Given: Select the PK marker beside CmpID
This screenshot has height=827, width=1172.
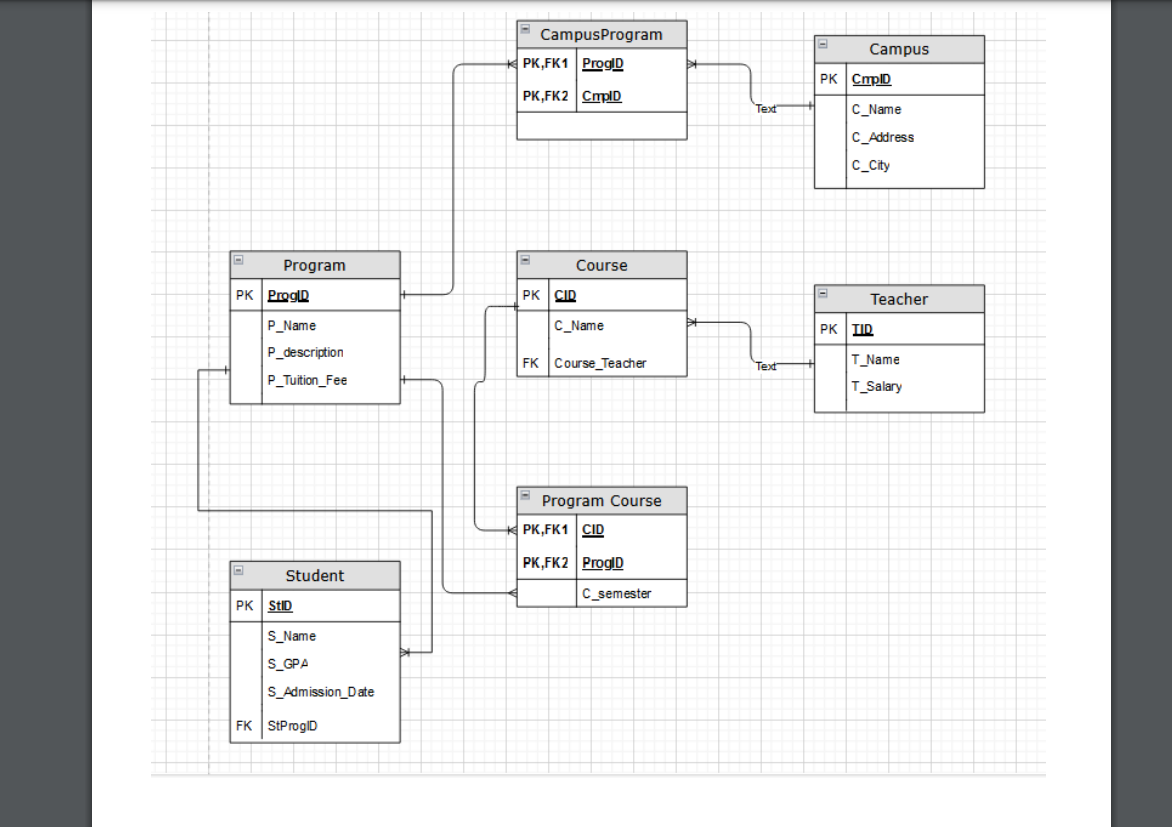Looking at the screenshot, I should pos(827,78).
